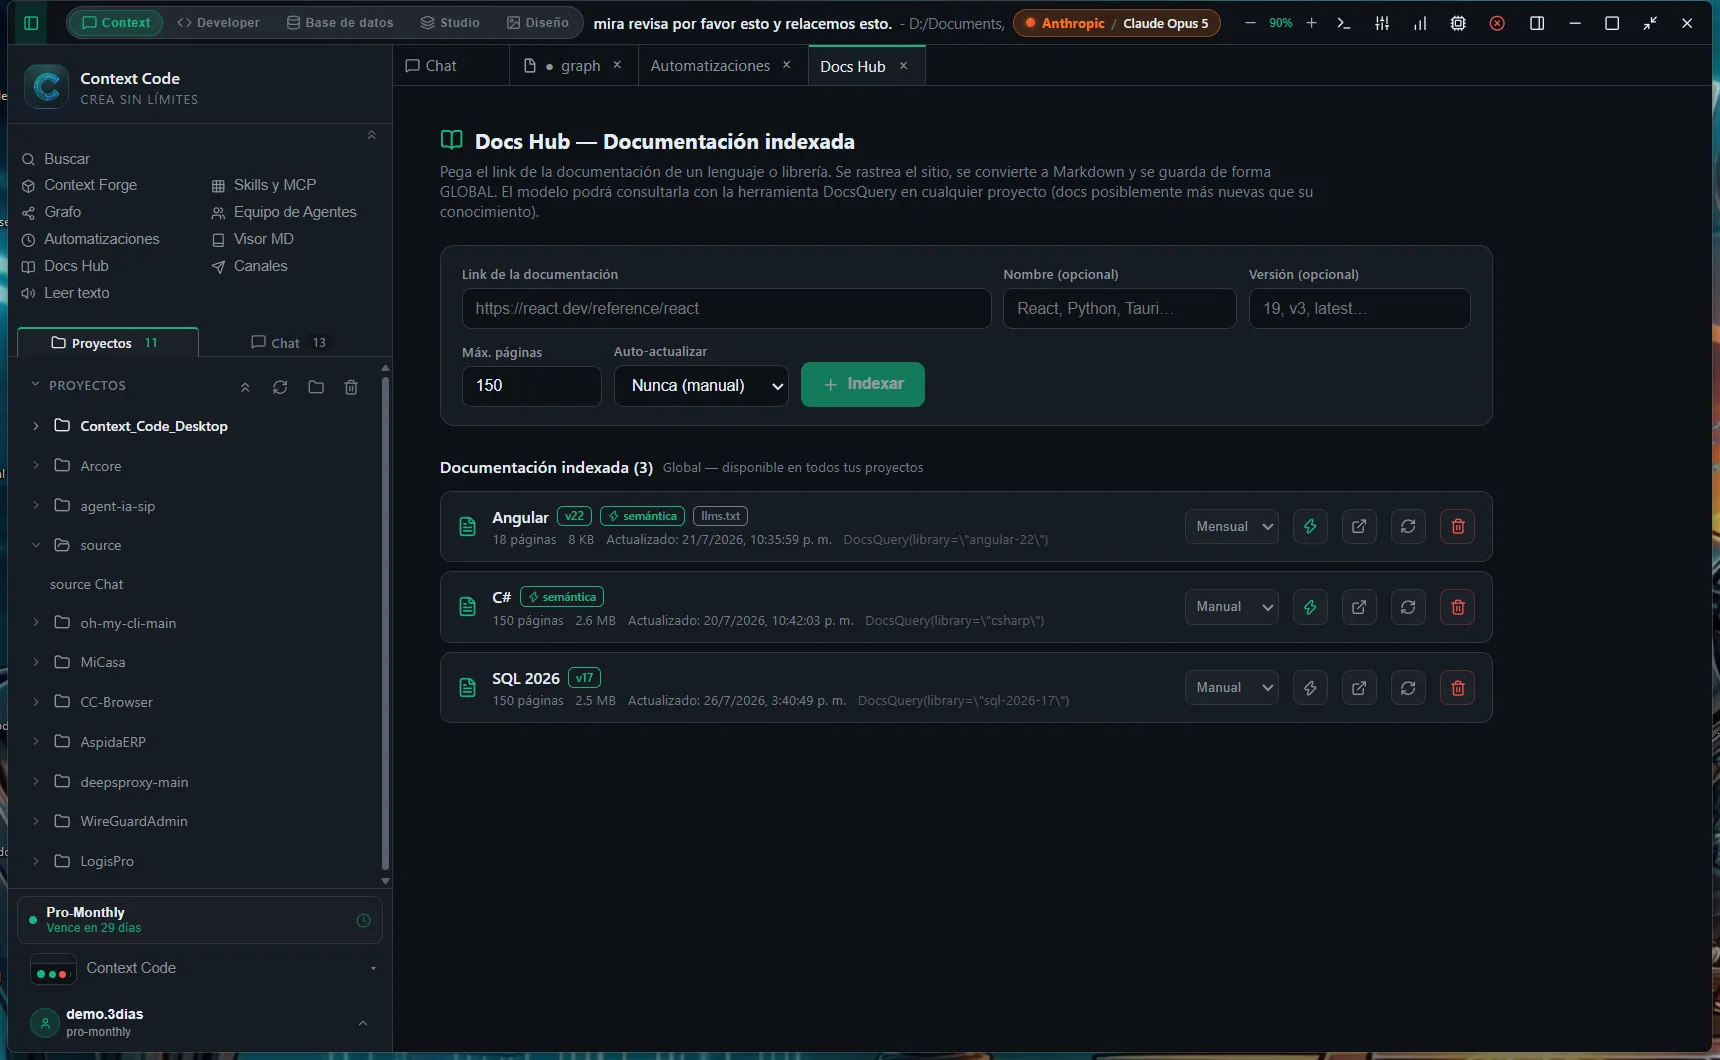The width and height of the screenshot is (1720, 1060).
Task: Add a new project folder icon
Action: (316, 387)
